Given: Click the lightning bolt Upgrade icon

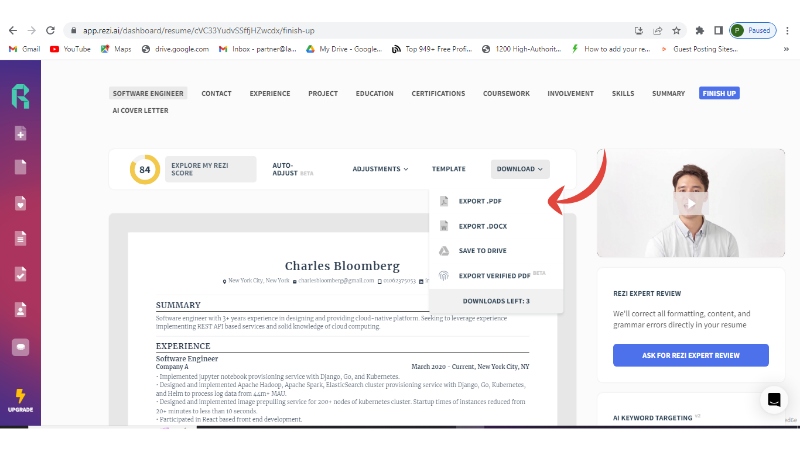Looking at the screenshot, I should coord(20,397).
